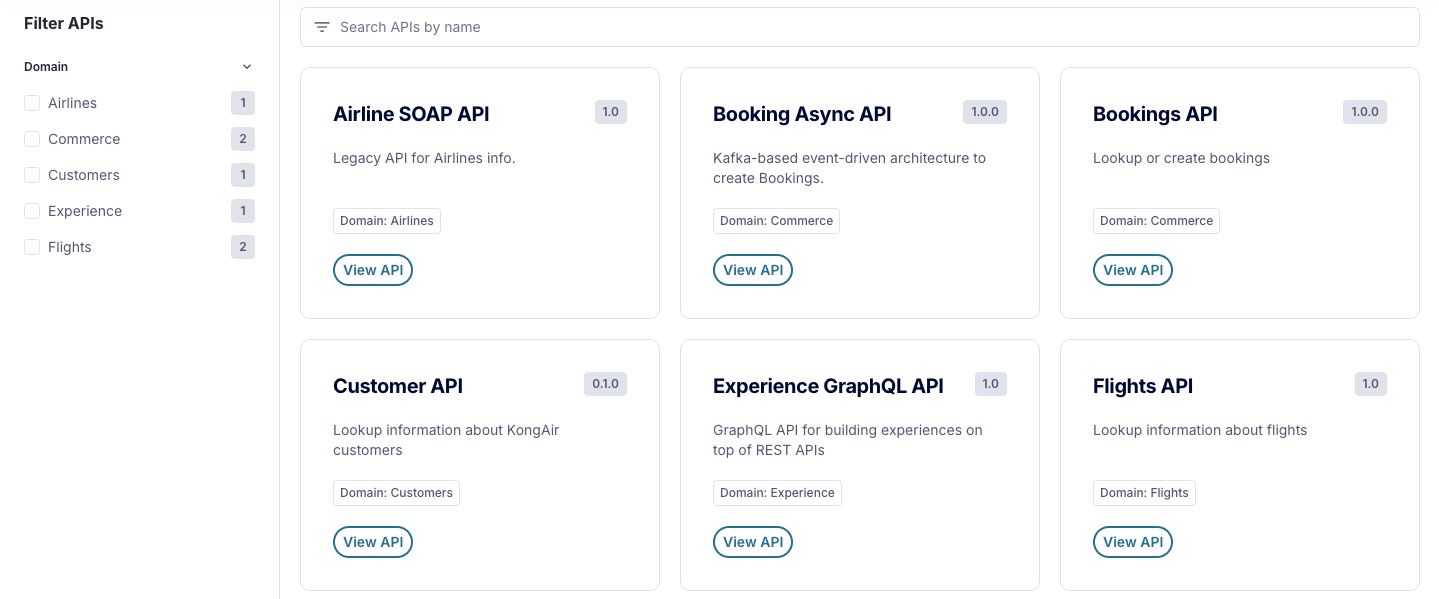Select the Domain: Experience tag

(x=777, y=493)
